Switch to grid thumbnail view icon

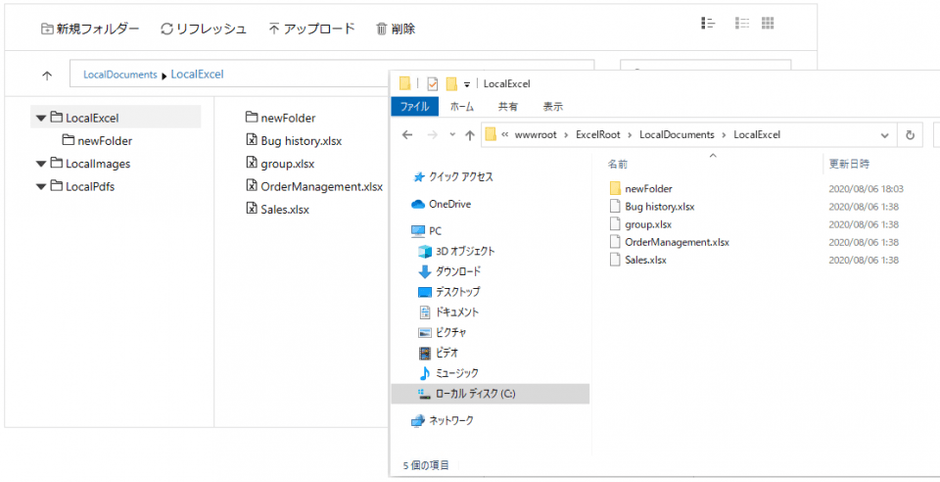click(768, 23)
